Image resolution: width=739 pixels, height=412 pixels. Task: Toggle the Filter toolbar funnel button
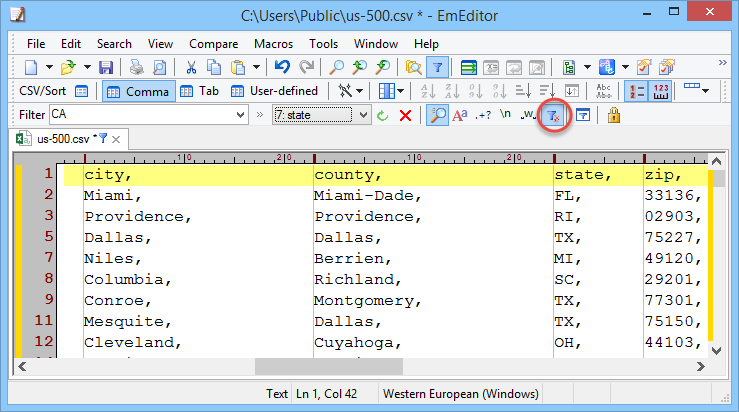(437, 67)
